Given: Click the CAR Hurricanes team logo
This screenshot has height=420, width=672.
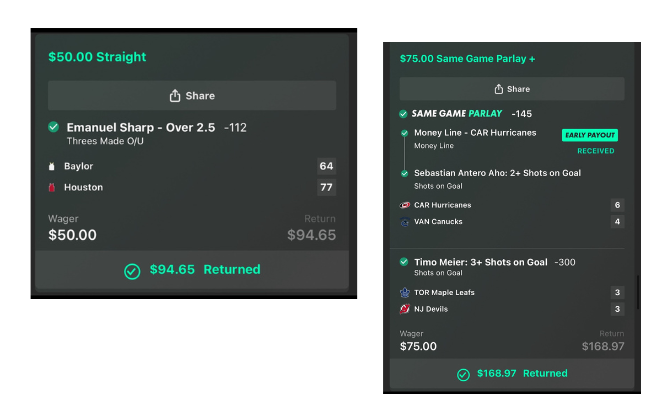Looking at the screenshot, I should pyautogui.click(x=405, y=205).
